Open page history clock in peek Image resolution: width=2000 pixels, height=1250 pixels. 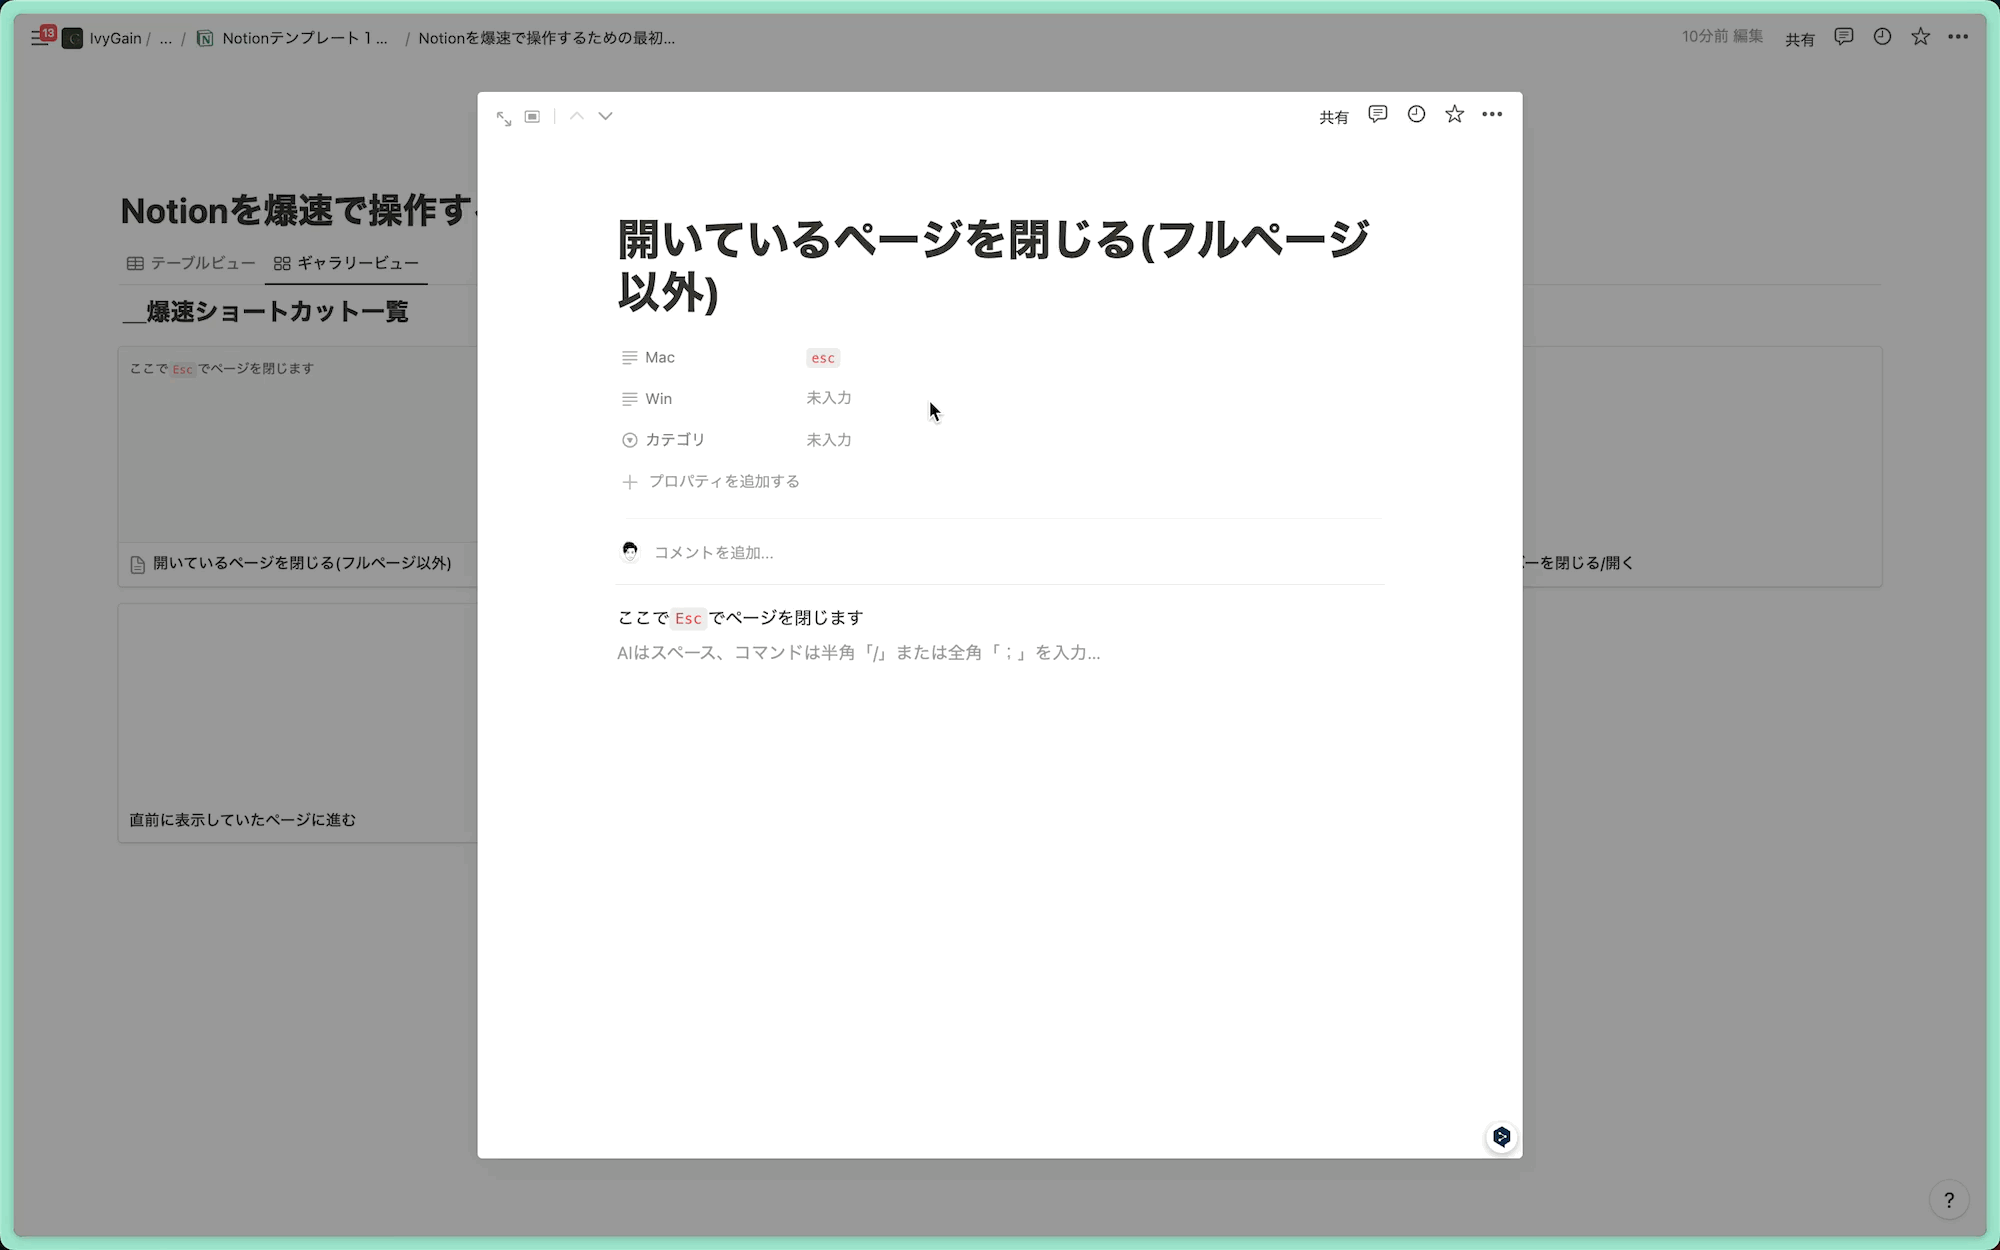tap(1416, 115)
